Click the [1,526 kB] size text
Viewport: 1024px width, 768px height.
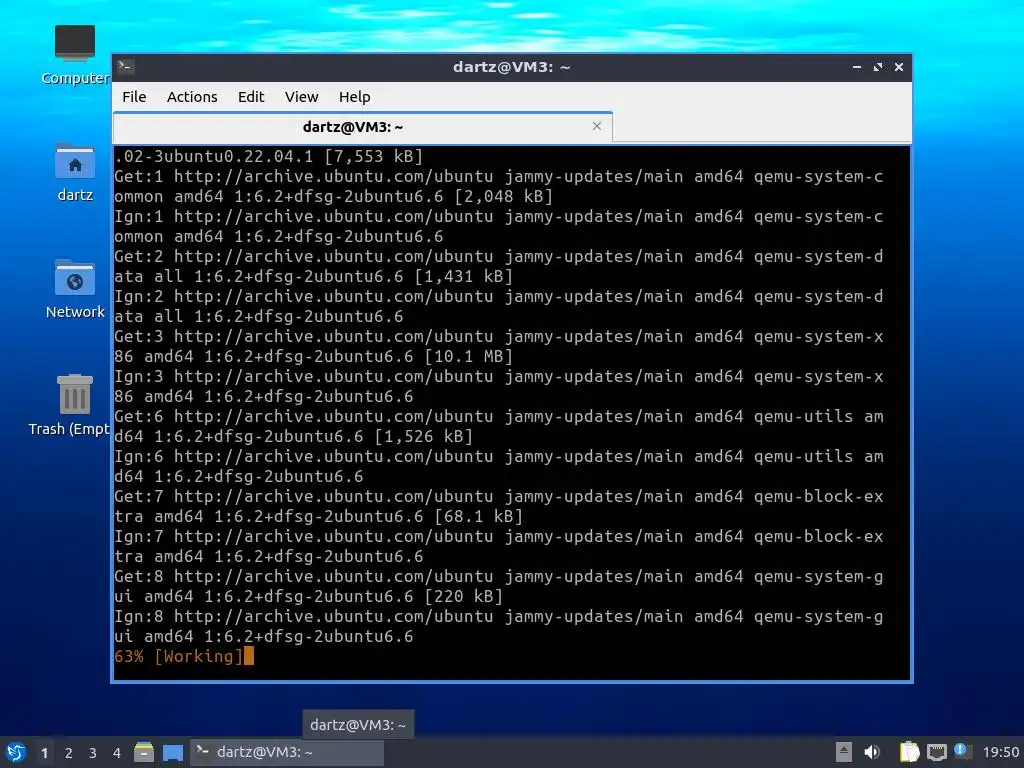click(x=423, y=436)
